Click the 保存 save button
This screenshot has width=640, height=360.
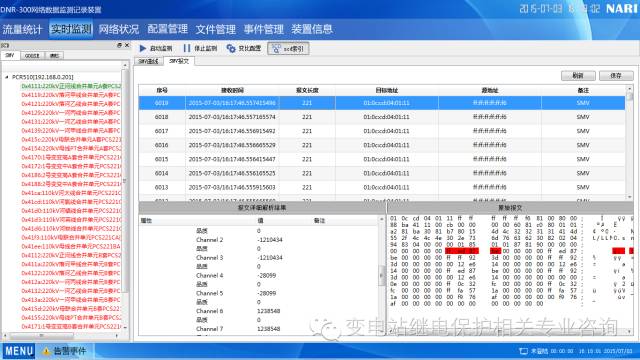click(x=616, y=76)
